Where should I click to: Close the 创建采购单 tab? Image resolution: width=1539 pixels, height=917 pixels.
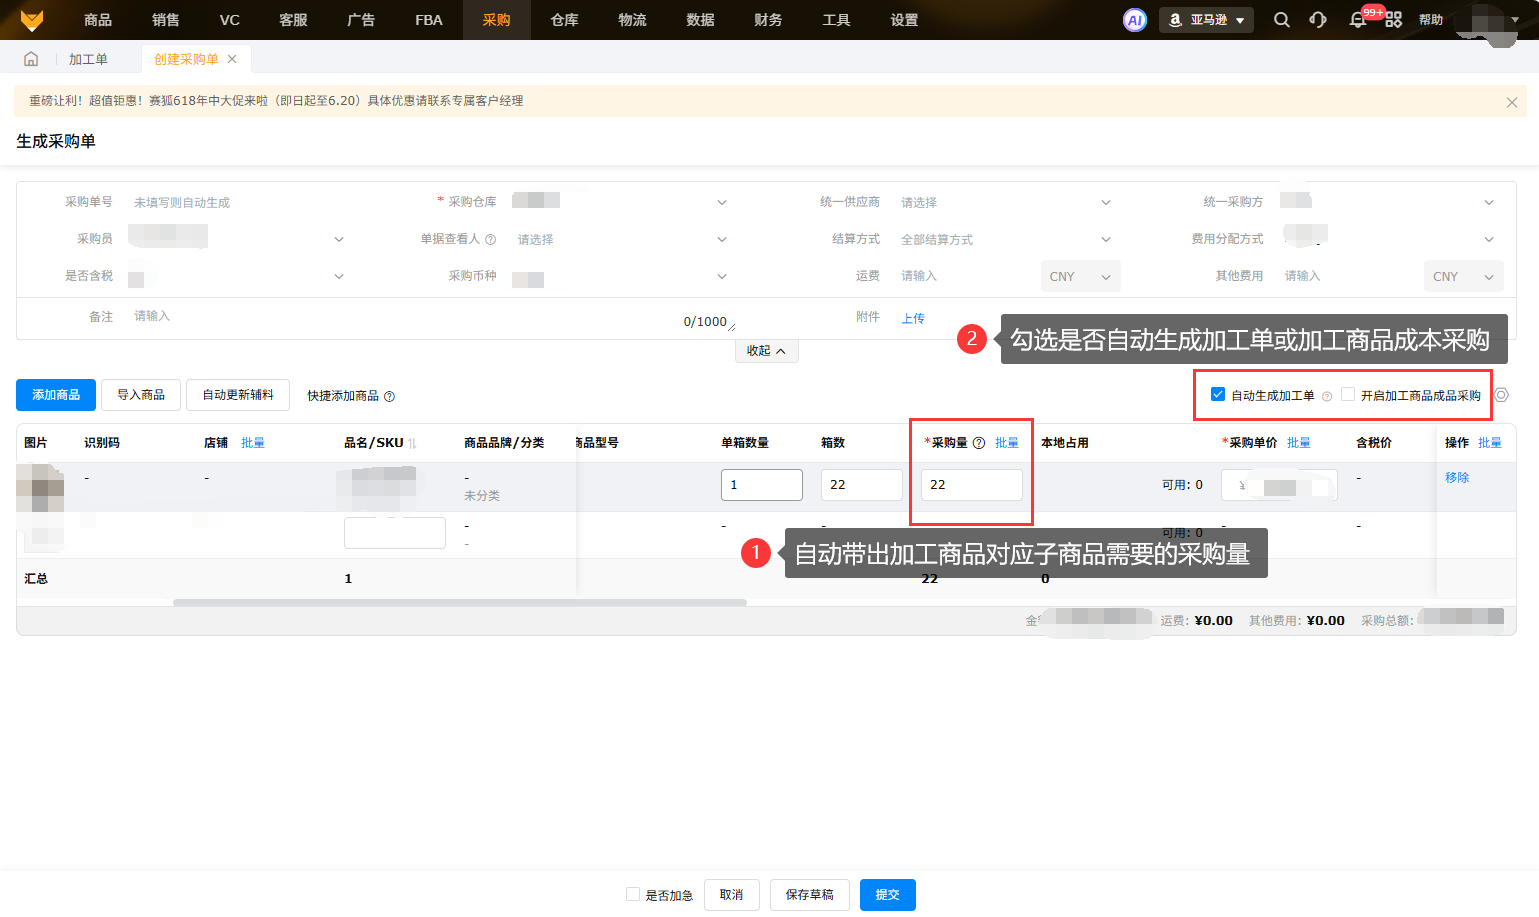coord(232,59)
